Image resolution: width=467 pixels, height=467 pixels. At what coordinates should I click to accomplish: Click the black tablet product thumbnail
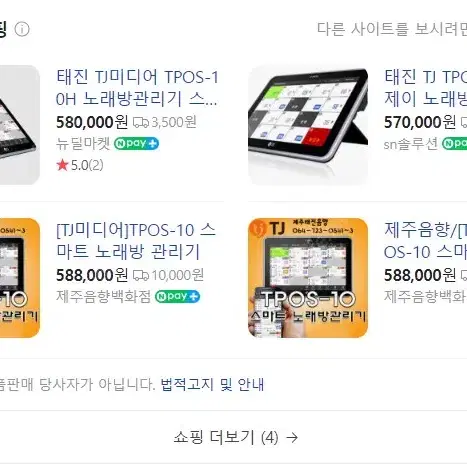point(308,125)
